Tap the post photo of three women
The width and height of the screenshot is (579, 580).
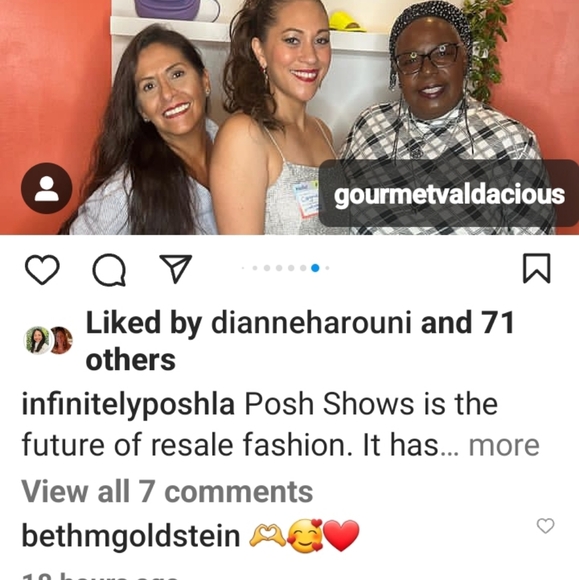tap(289, 117)
